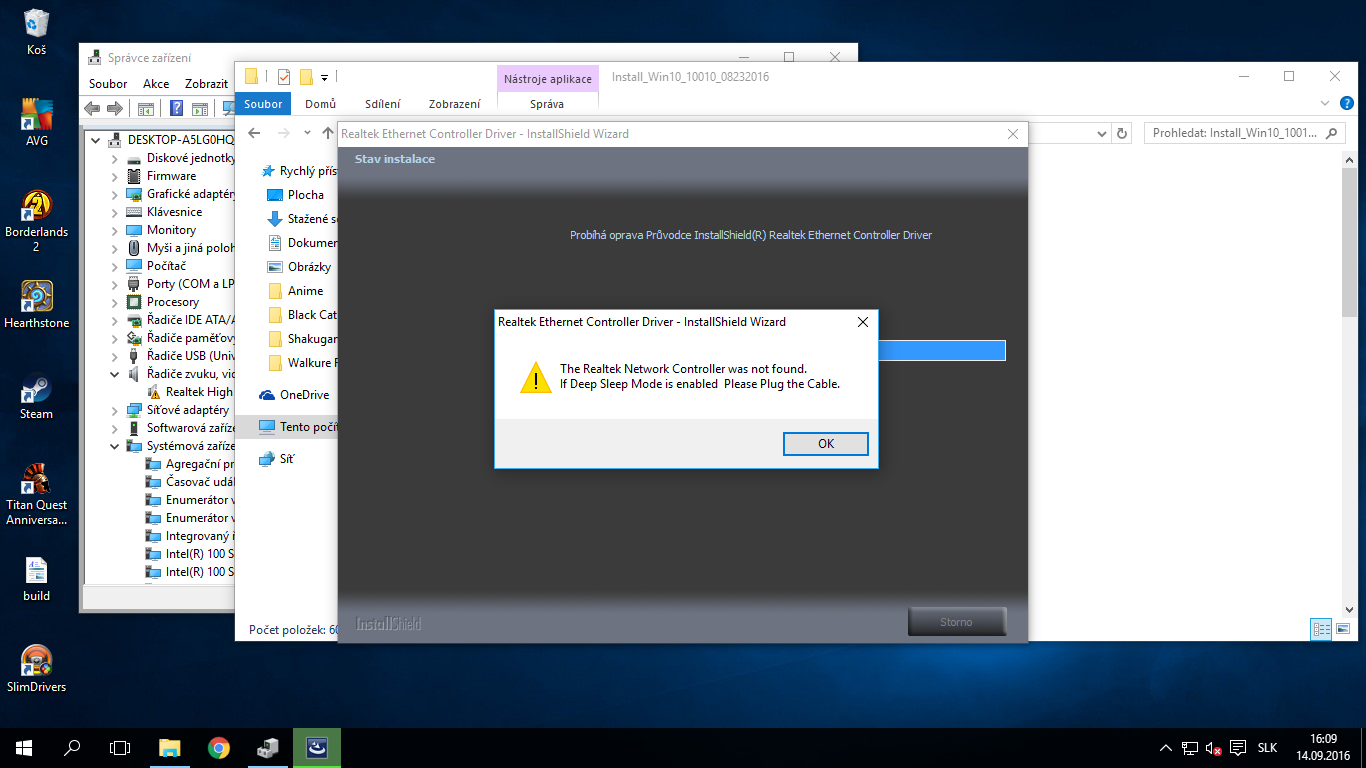Image resolution: width=1366 pixels, height=768 pixels.
Task: Click the blue help icon in Explorer ribbon
Action: pyautogui.click(x=1347, y=103)
